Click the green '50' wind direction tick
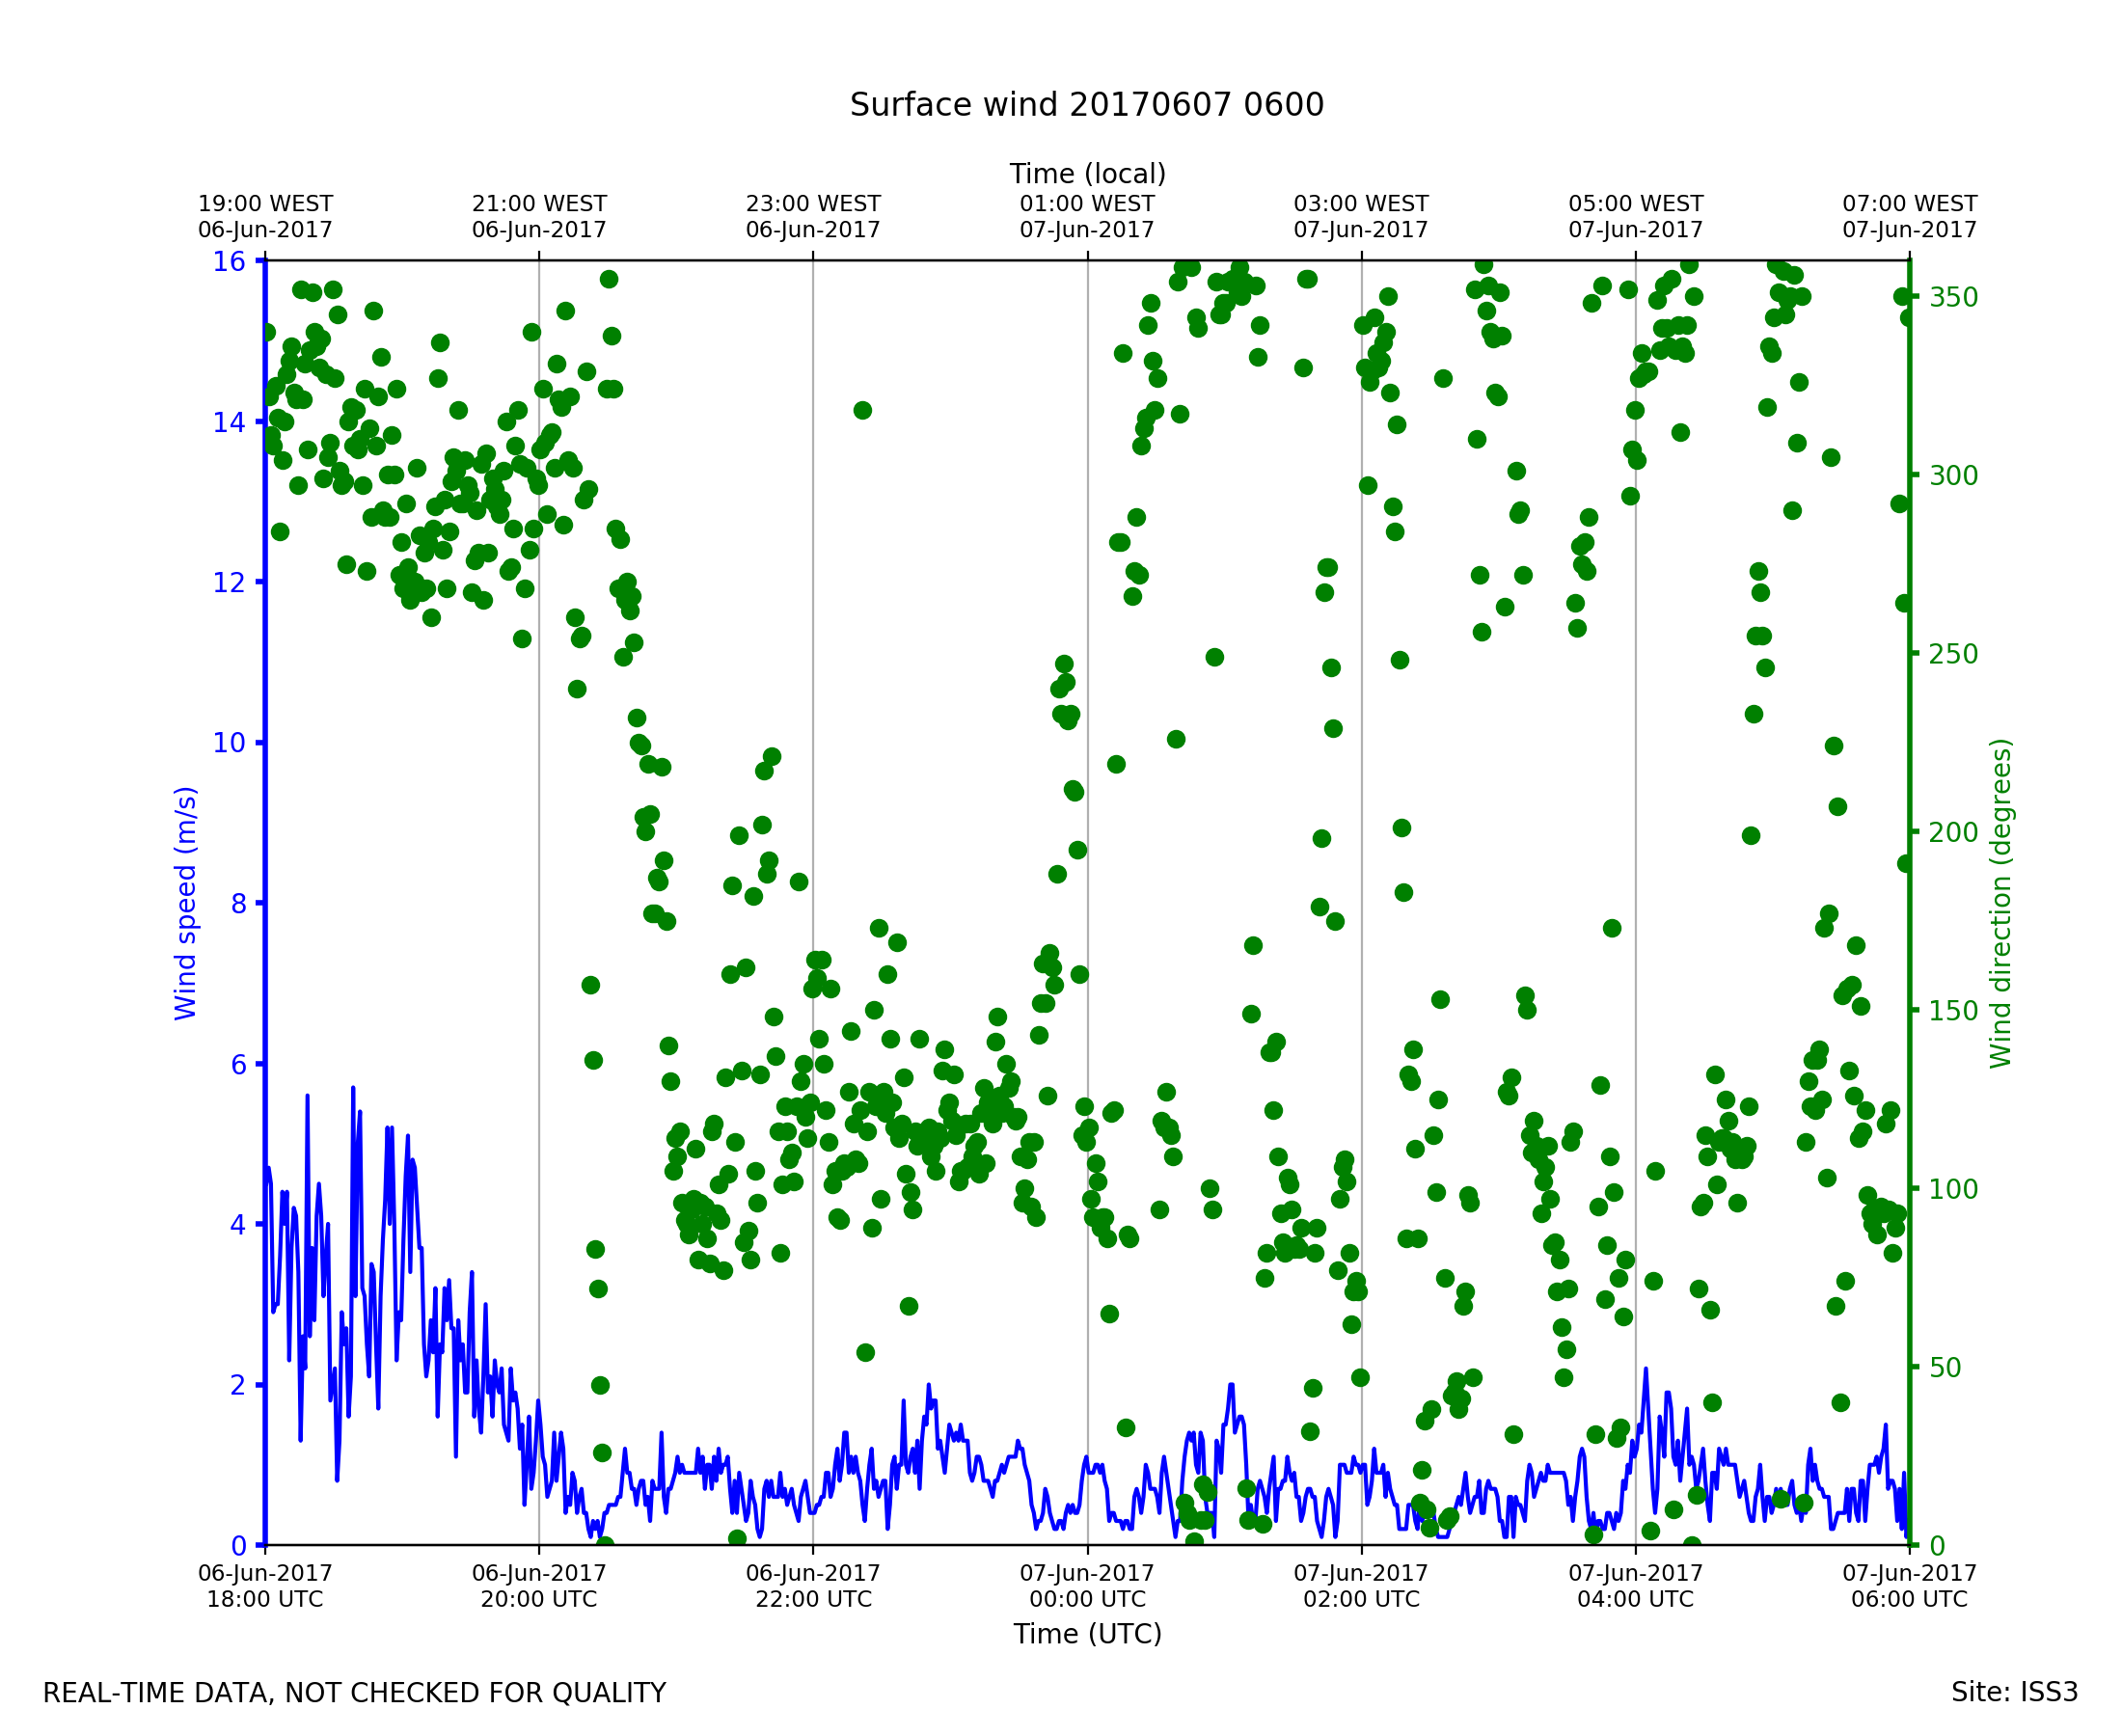Image resolution: width=2122 pixels, height=1736 pixels. click(x=1945, y=1368)
